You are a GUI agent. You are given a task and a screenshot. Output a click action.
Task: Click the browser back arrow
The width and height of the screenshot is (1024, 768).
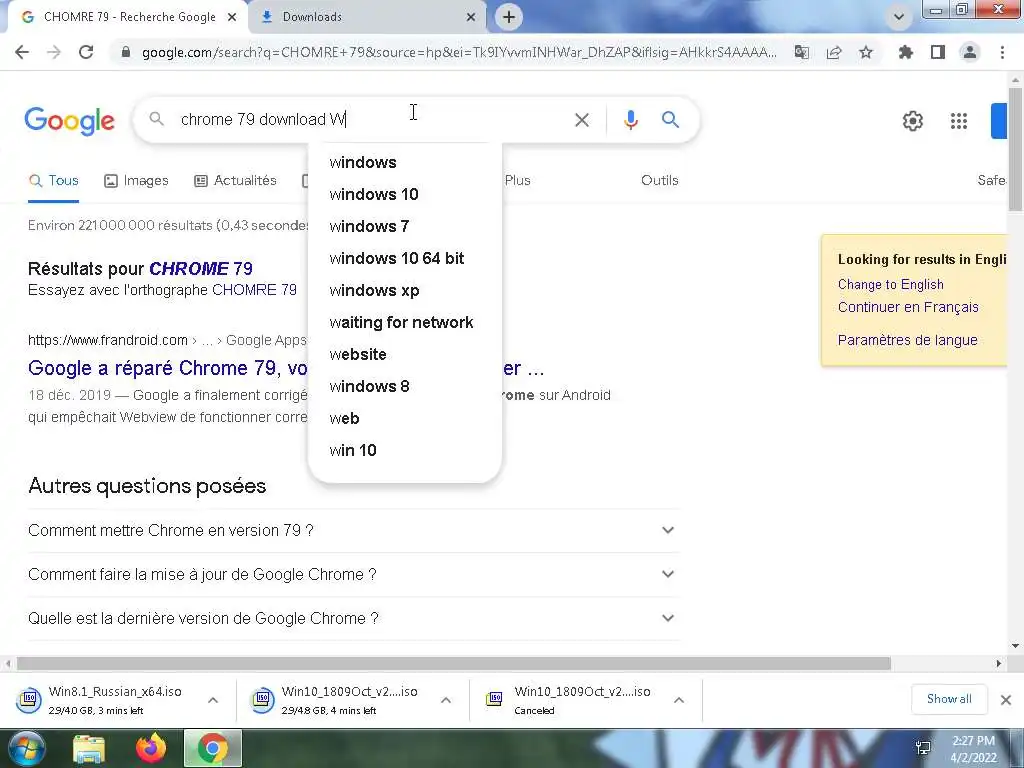click(x=22, y=52)
